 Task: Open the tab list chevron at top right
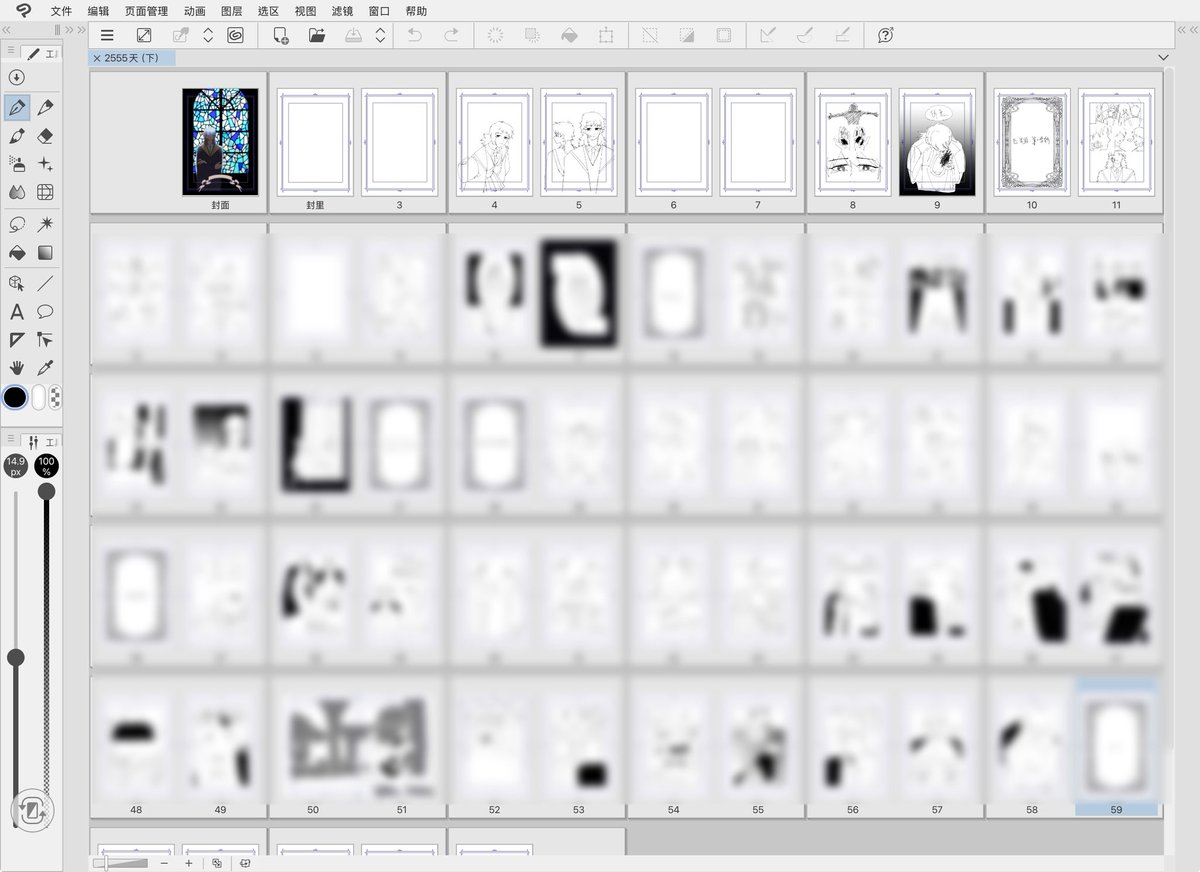[x=1163, y=58]
